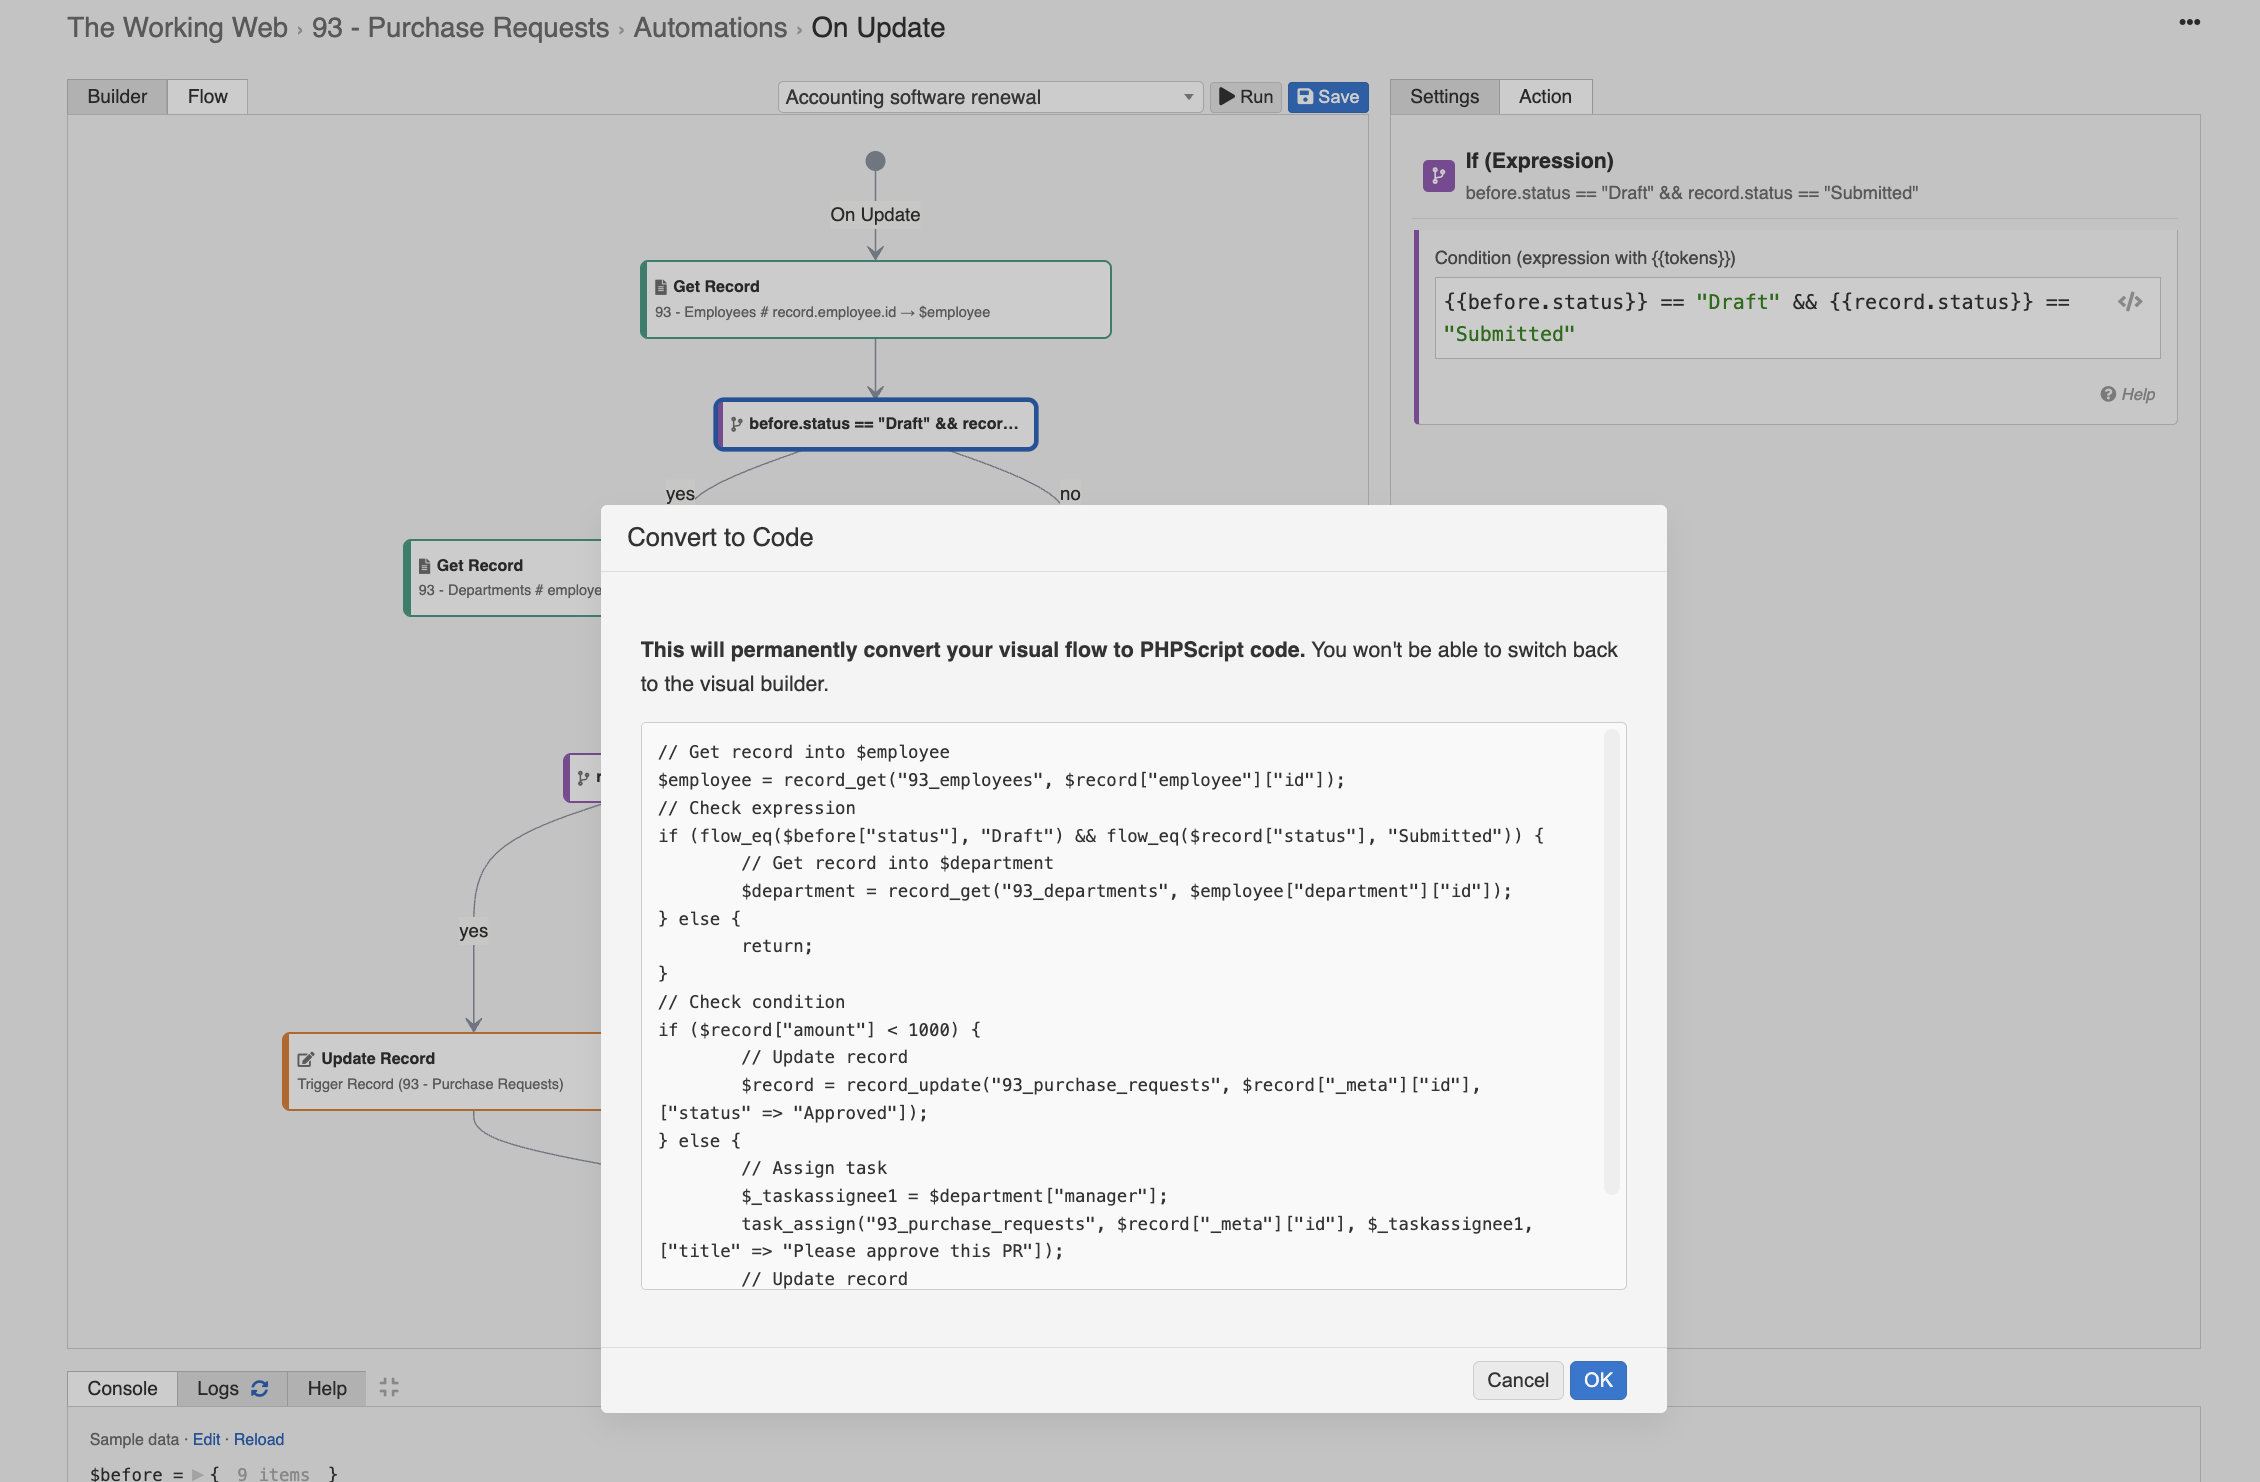This screenshot has height=1482, width=2260.
Task: Click the 'Convert to Code' dialog title
Action: coord(720,538)
